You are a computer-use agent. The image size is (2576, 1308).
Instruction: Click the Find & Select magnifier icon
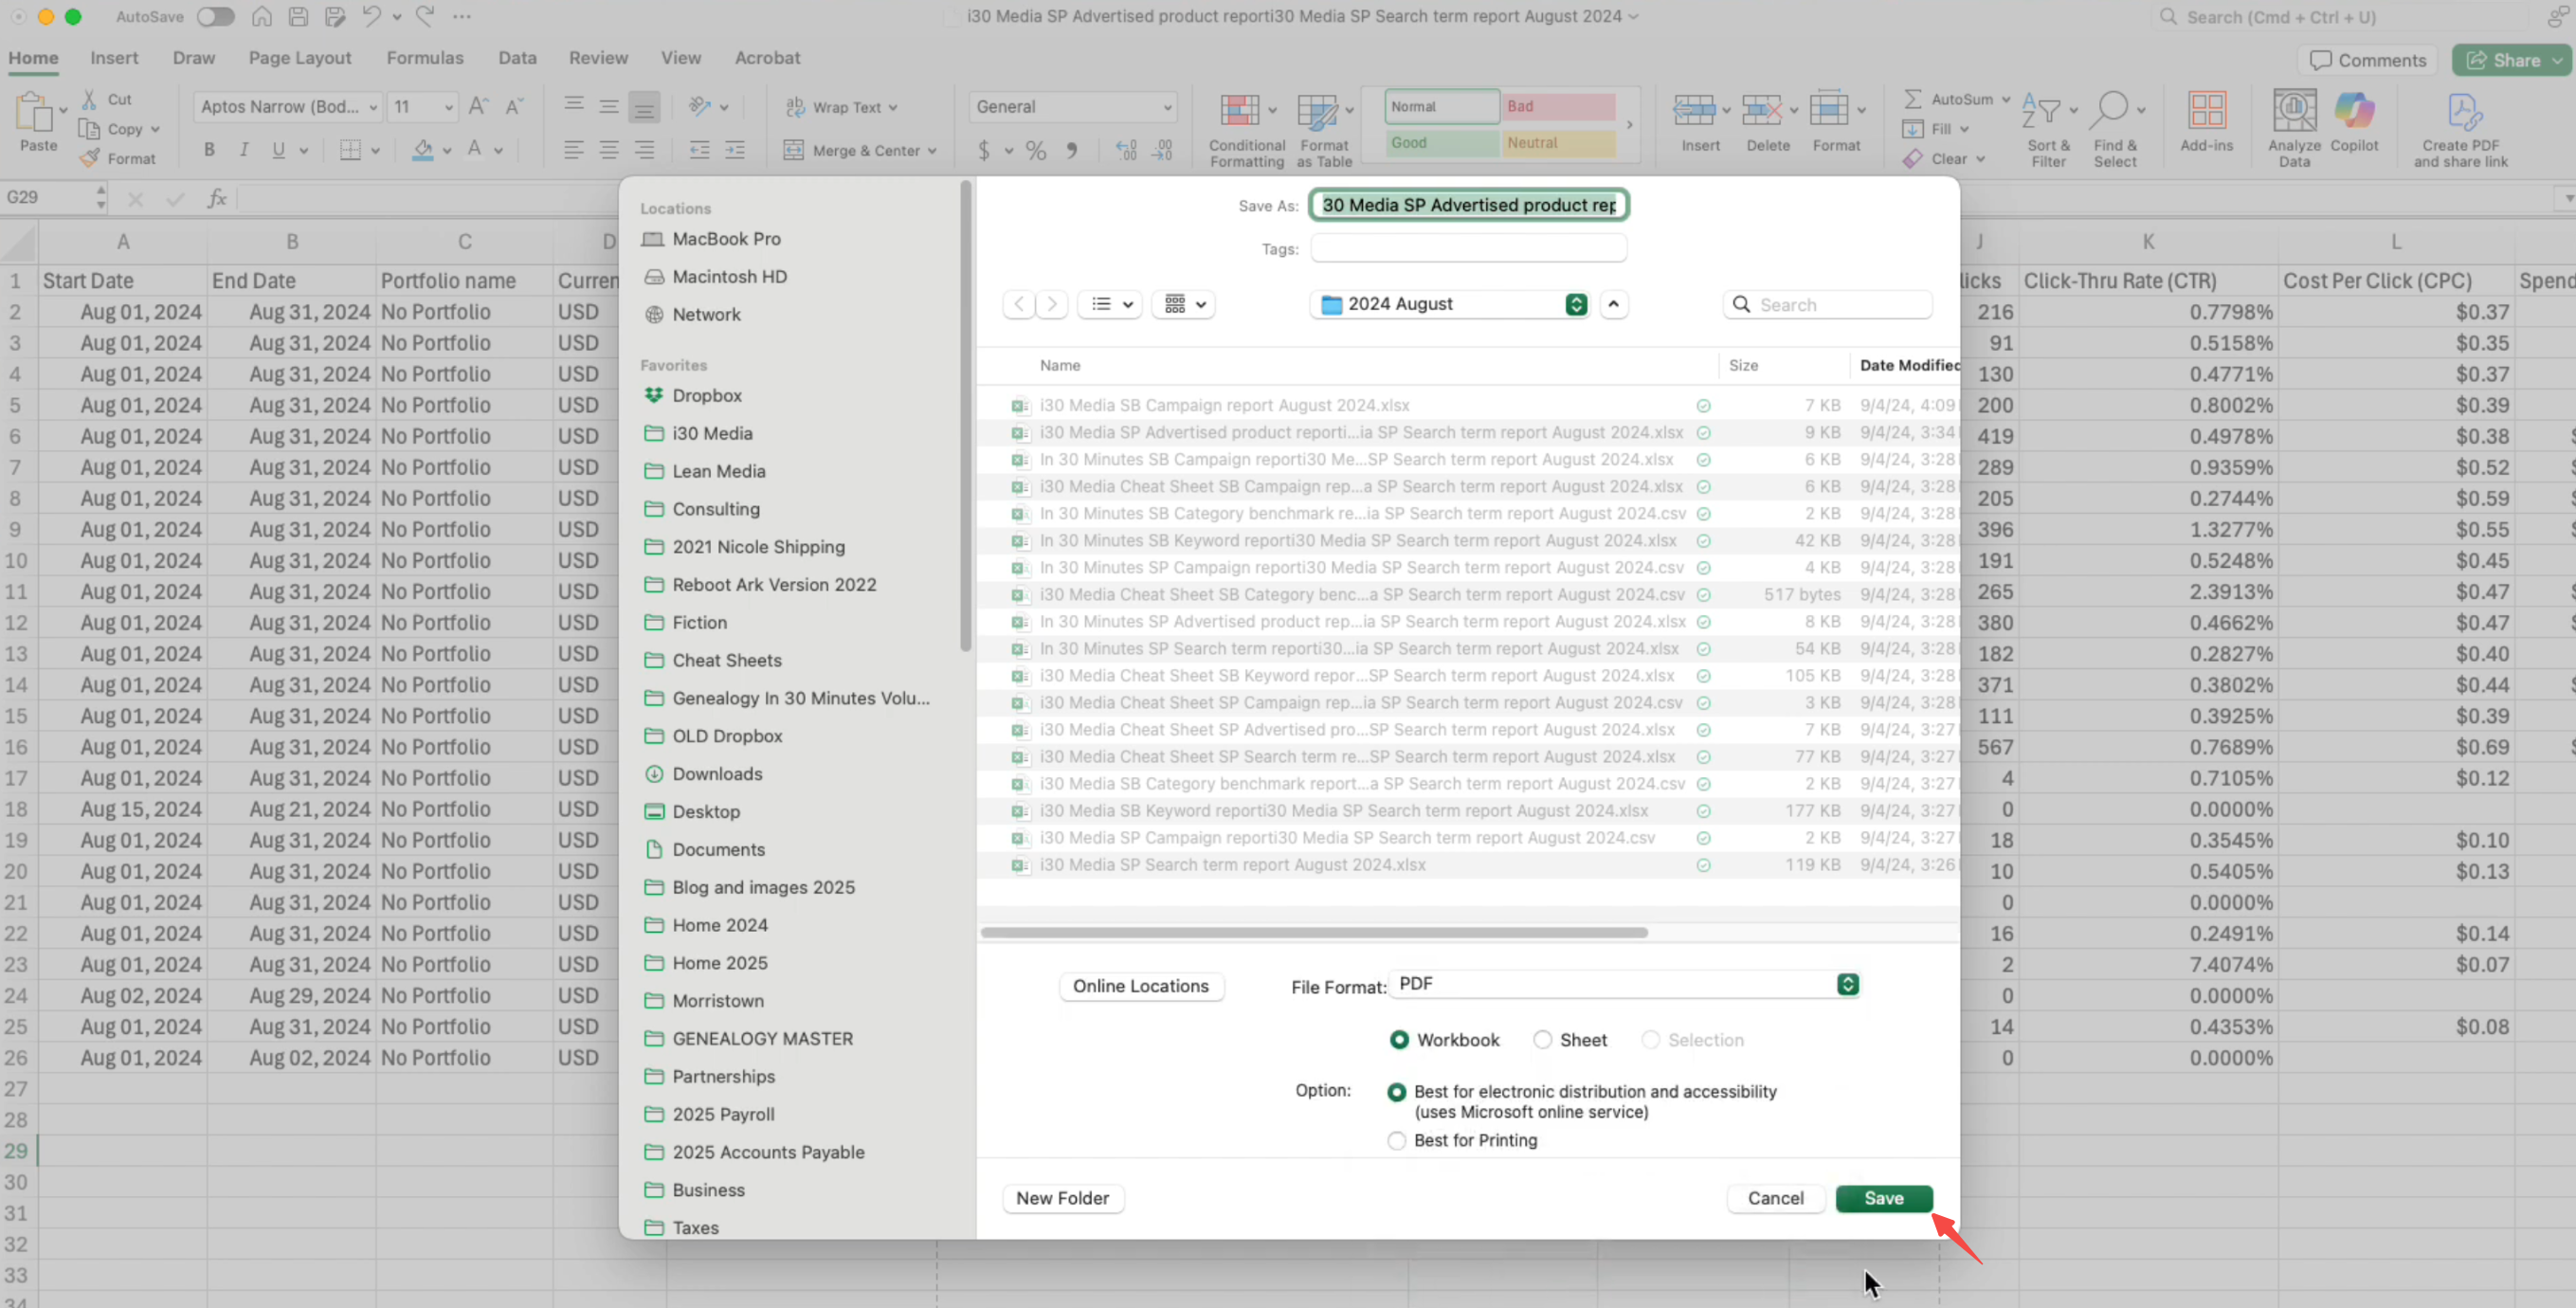tap(2110, 110)
